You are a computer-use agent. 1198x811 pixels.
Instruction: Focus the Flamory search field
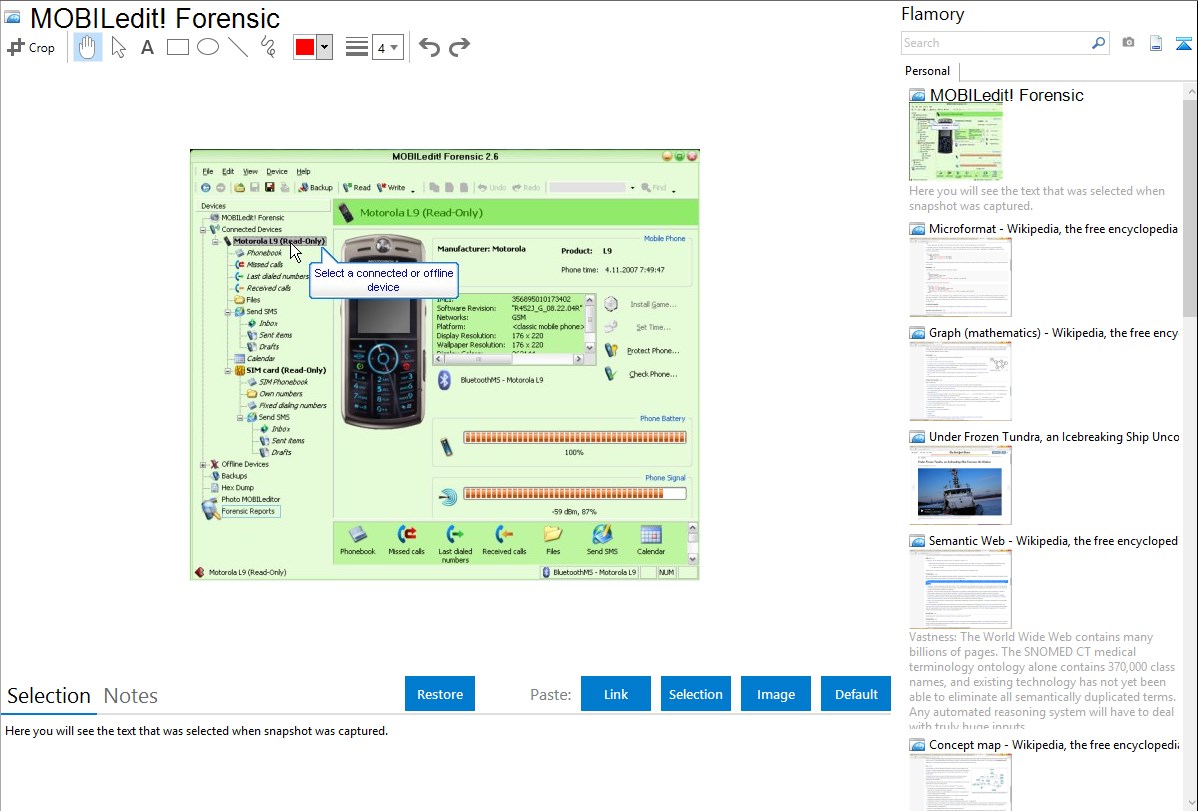[995, 43]
